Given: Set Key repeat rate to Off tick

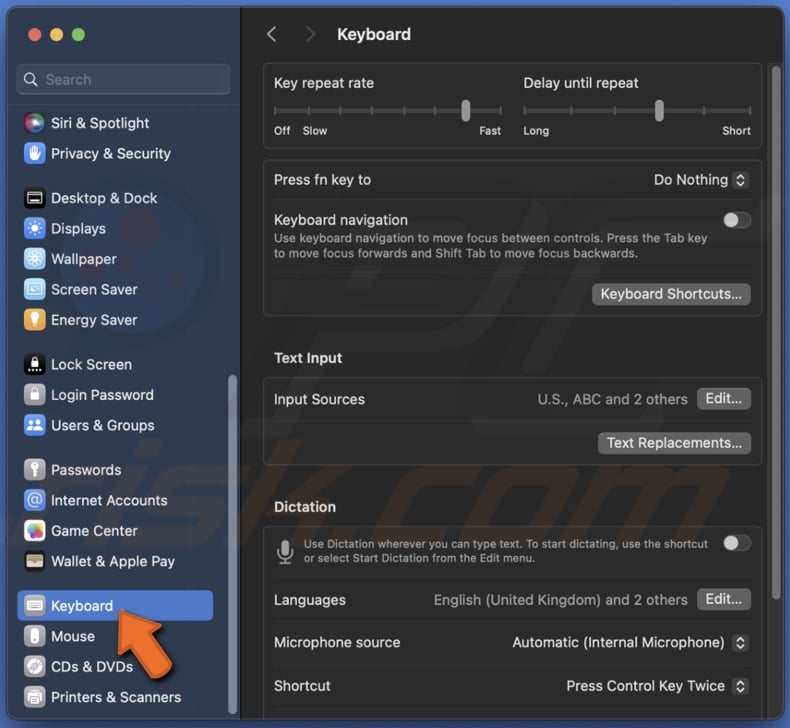Looking at the screenshot, I should pos(275,110).
